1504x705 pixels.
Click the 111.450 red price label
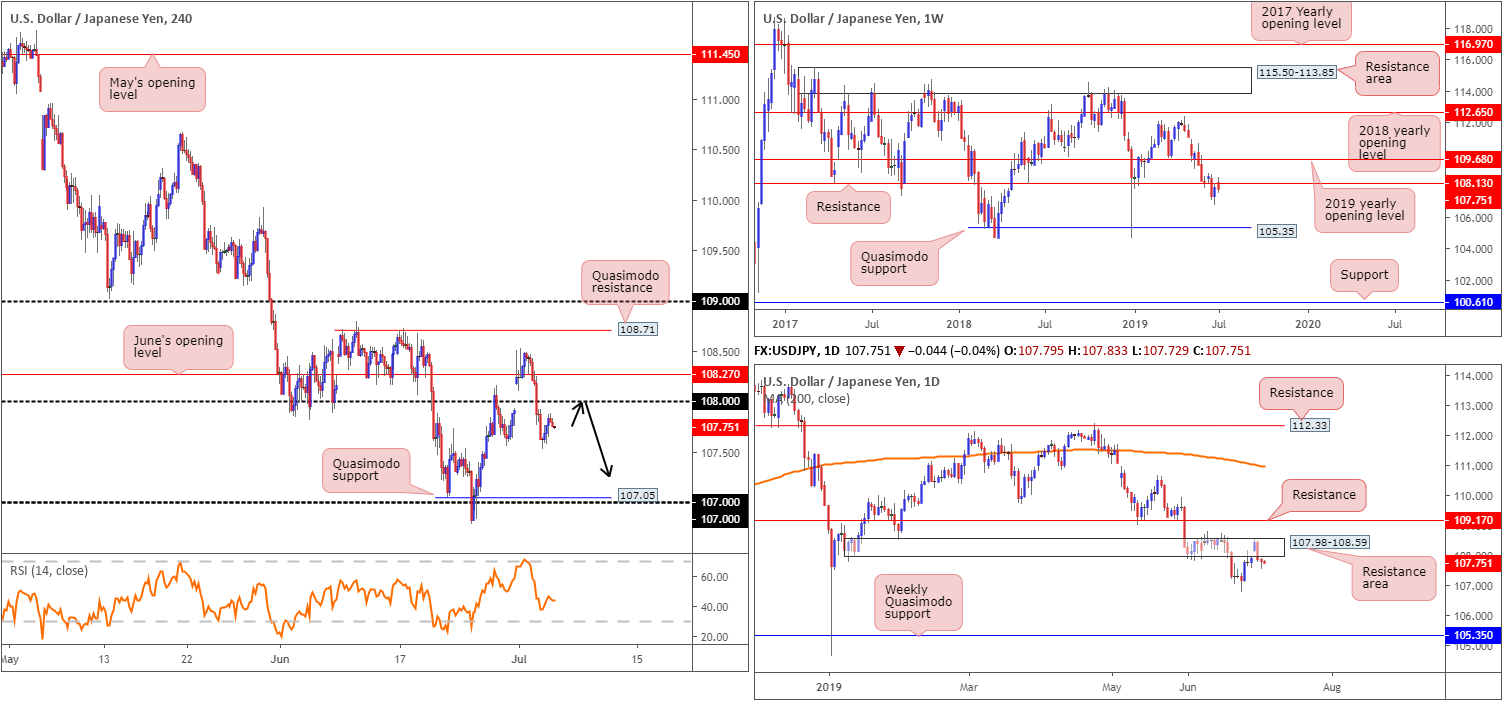point(719,55)
